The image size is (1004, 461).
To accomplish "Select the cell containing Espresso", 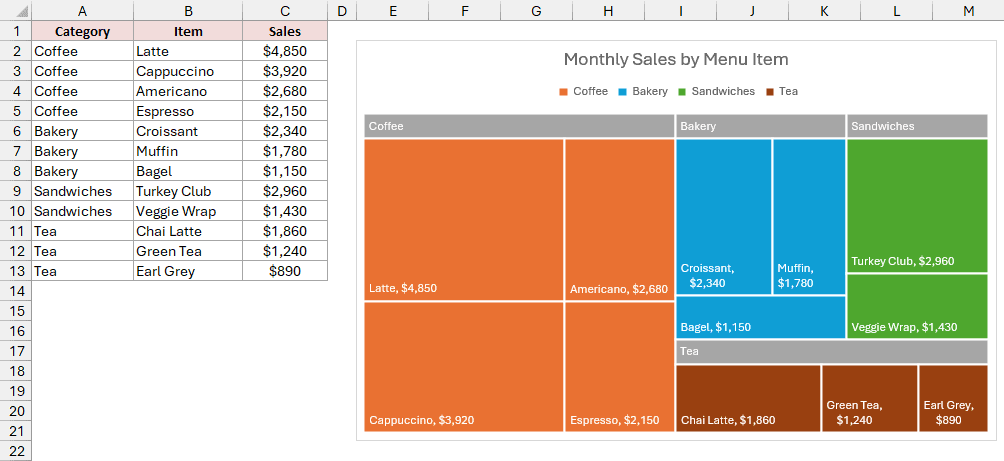I will click(x=188, y=111).
